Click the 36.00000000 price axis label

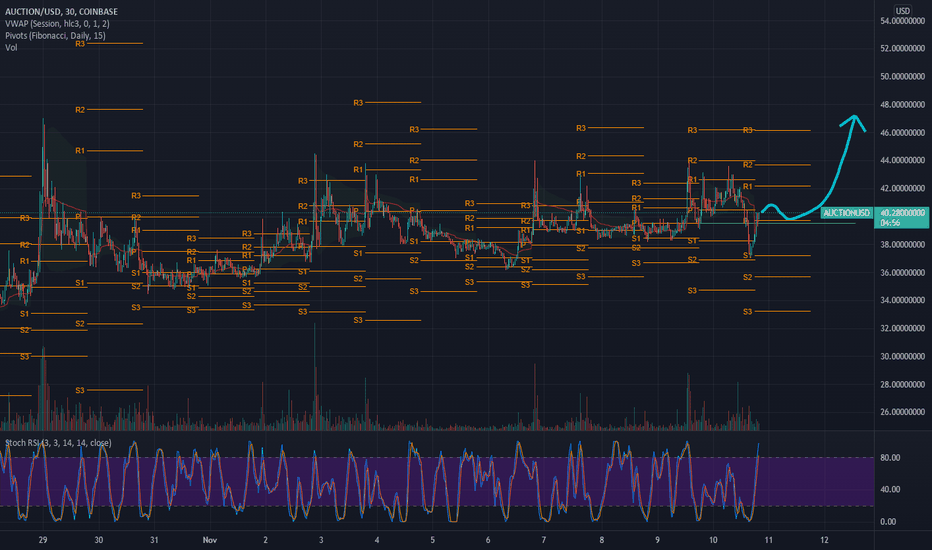click(x=902, y=272)
